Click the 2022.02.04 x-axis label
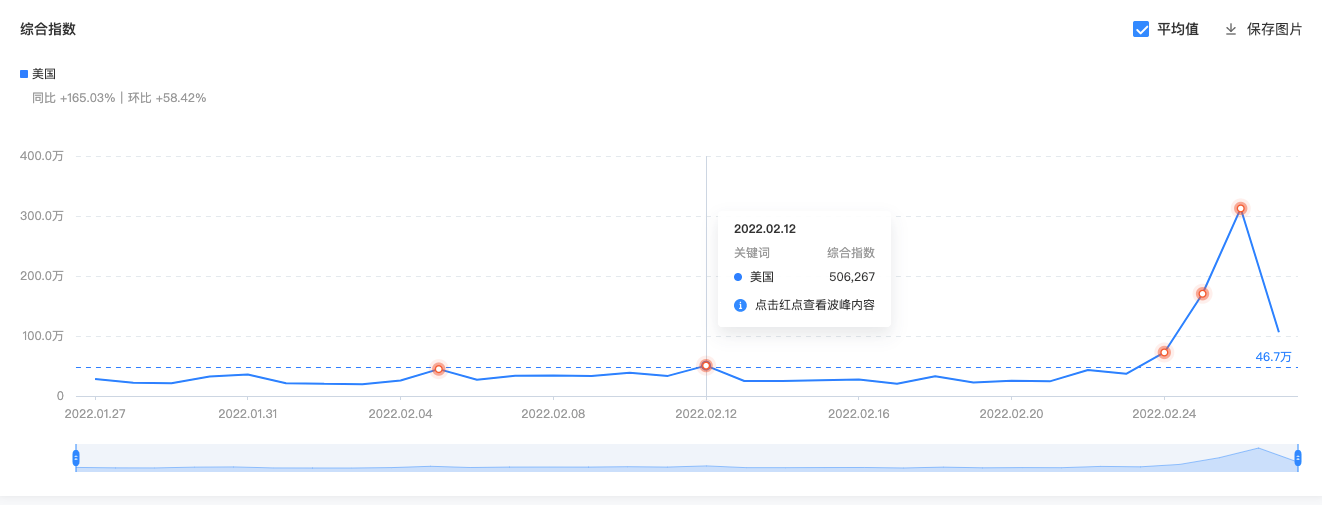This screenshot has width=1322, height=505. 399,412
